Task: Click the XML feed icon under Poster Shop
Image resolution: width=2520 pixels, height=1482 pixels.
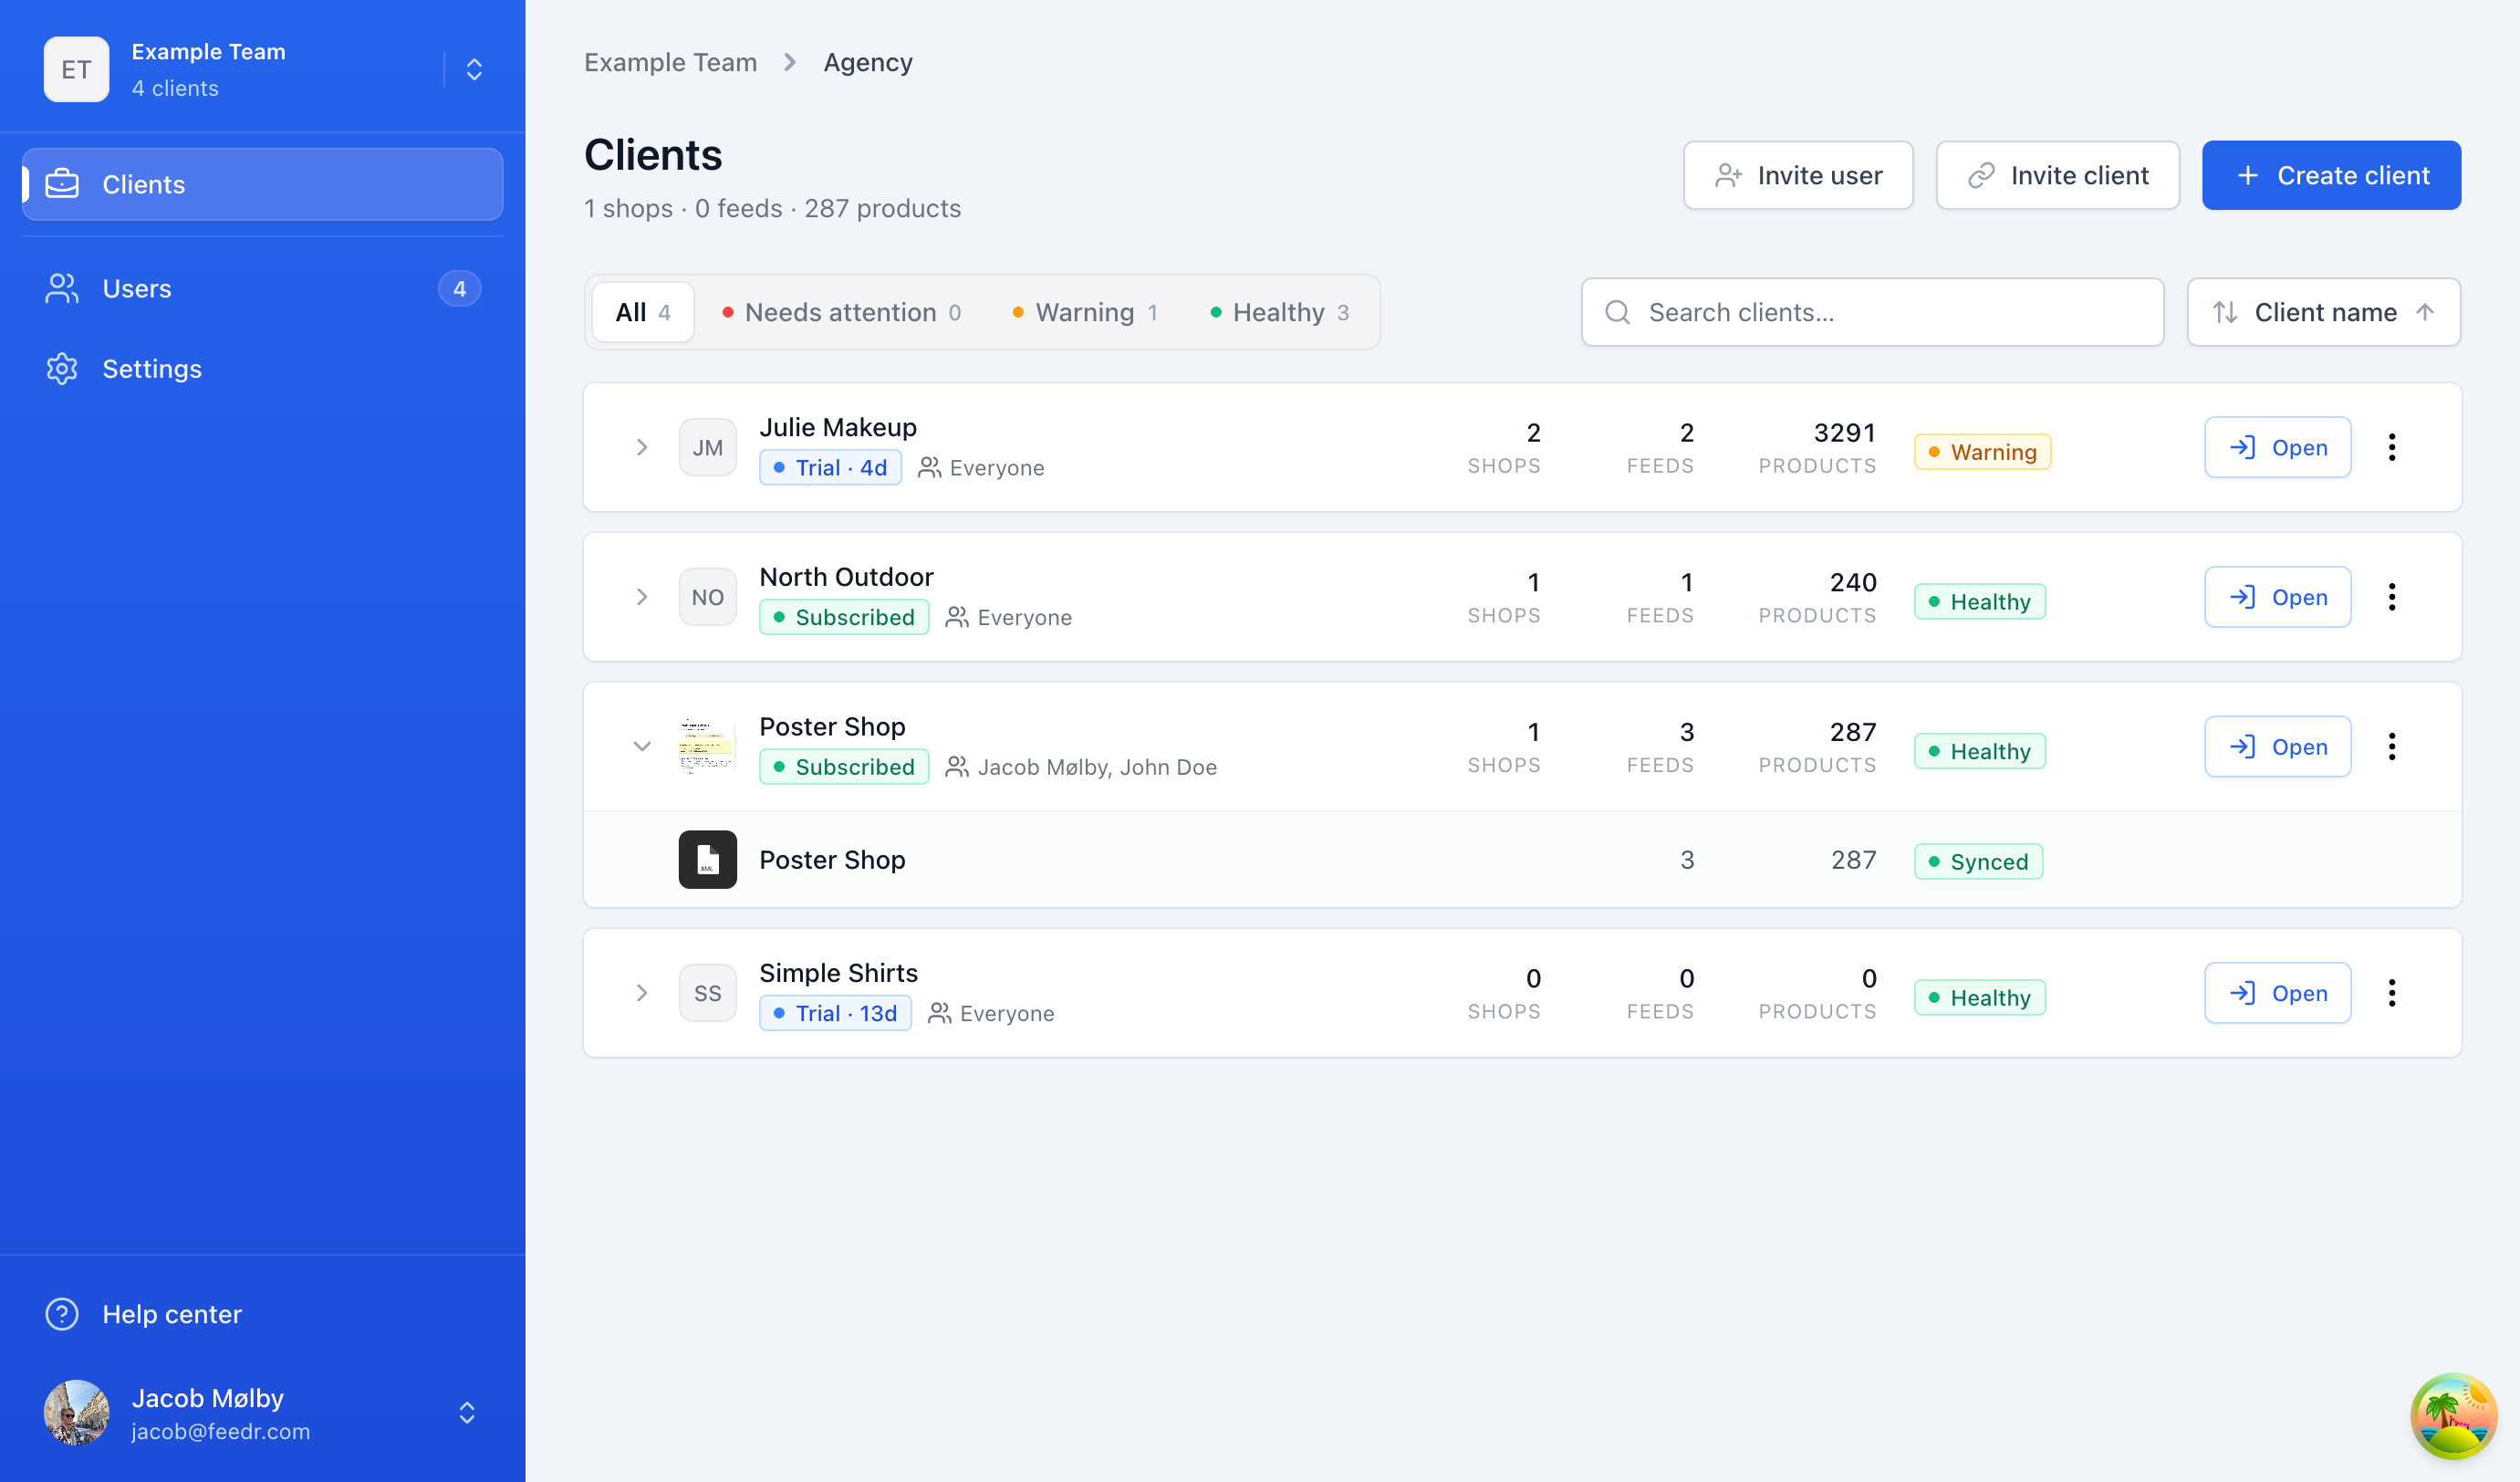Action: pos(708,860)
